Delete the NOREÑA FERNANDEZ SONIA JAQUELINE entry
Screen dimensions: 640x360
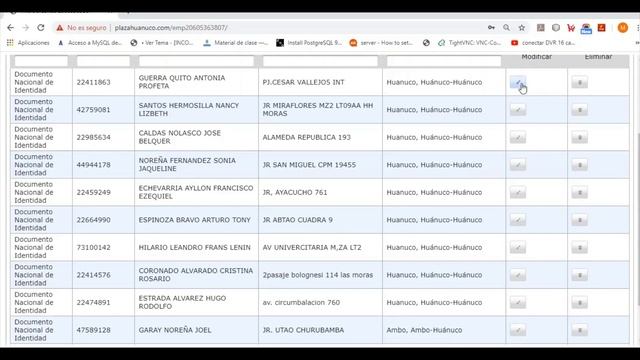point(579,165)
